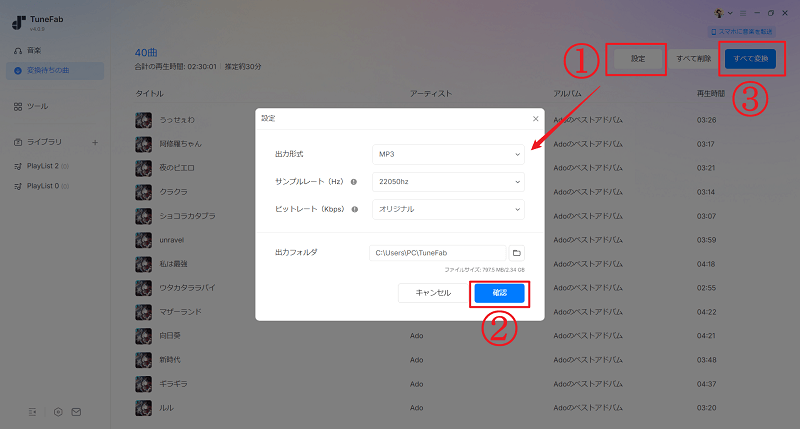Select 変換待ちの曲 in the sidebar
Screen dimensions: 800x429
[55, 70]
